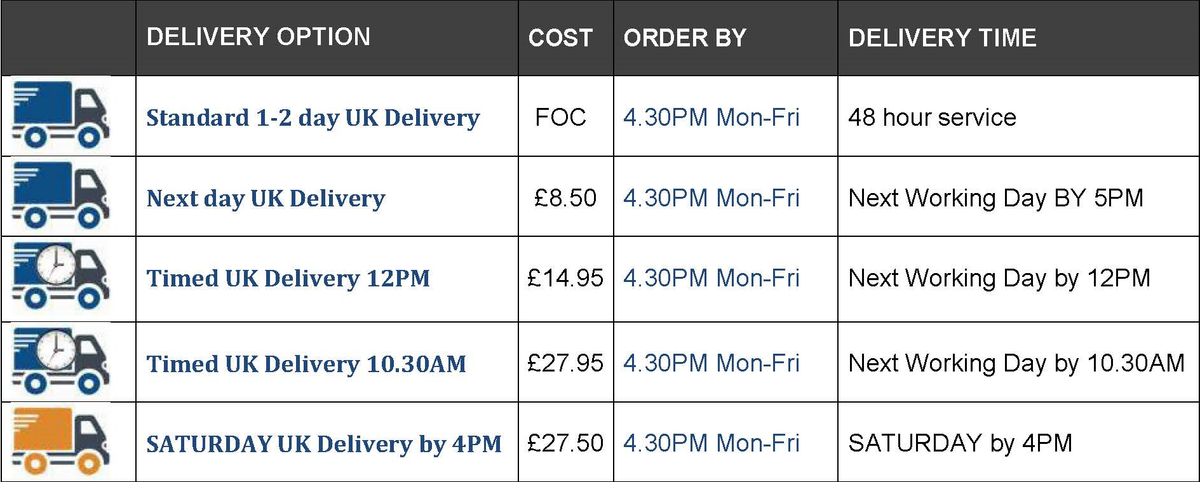Click the Next day delivery truck icon
This screenshot has width=1200, height=482.
[x=60, y=197]
